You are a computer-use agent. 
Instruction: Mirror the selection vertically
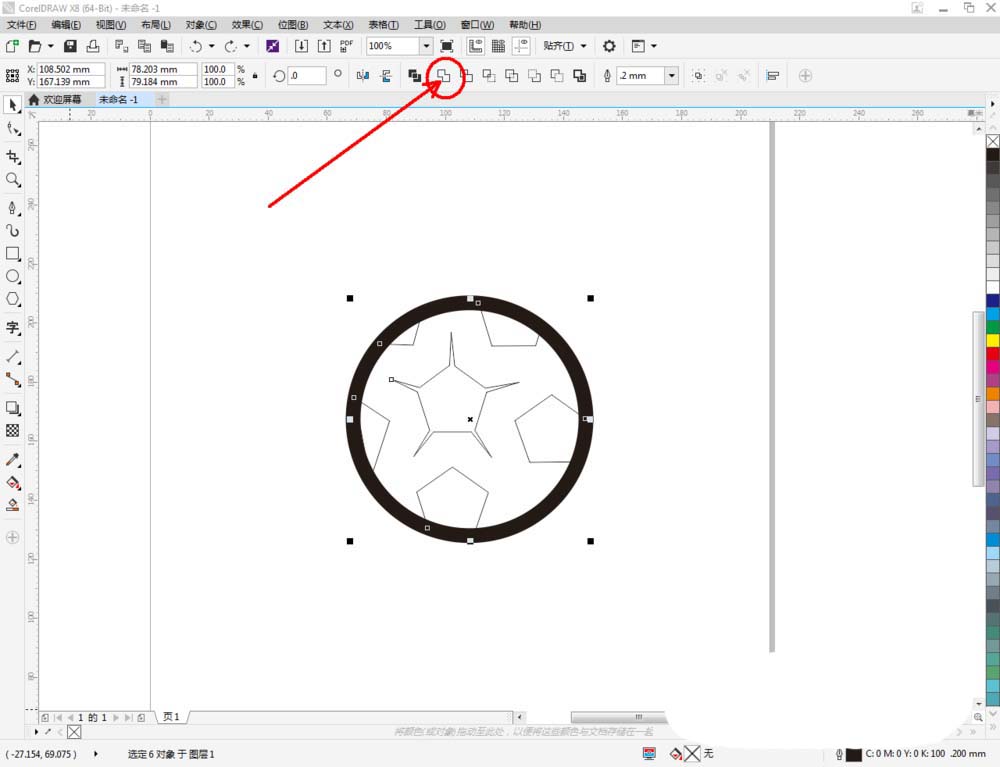(x=386, y=76)
